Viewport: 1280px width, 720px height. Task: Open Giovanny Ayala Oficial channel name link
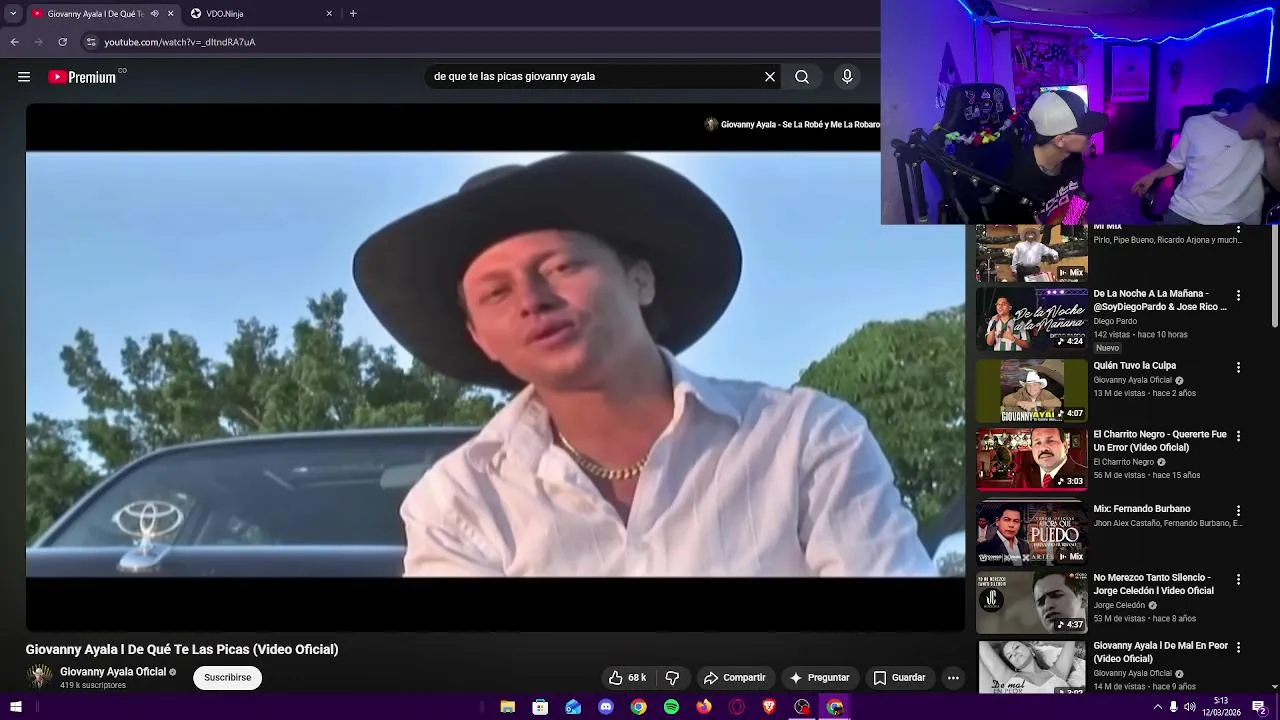(113, 672)
